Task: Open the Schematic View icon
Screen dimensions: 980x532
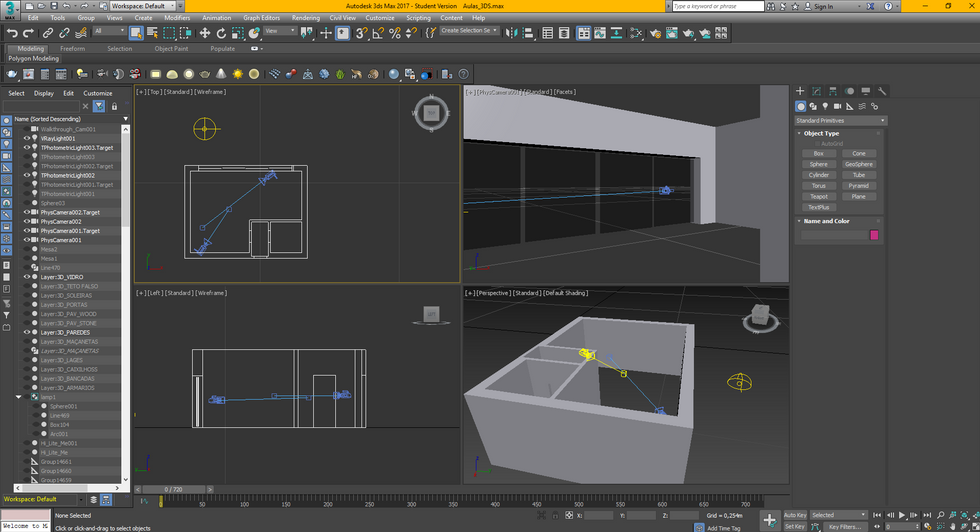Action: (616, 33)
